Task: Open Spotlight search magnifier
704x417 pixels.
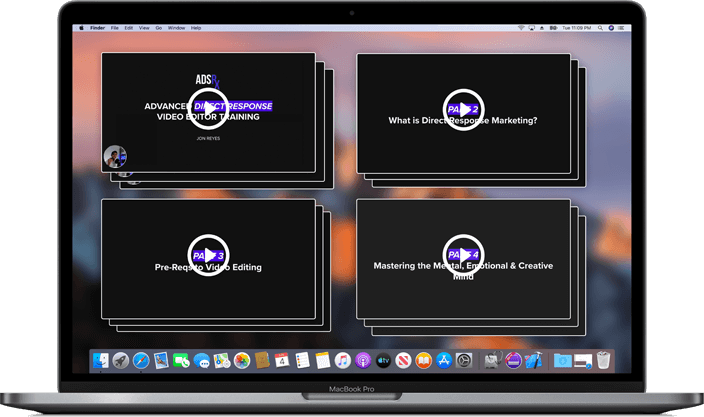Action: click(x=600, y=28)
